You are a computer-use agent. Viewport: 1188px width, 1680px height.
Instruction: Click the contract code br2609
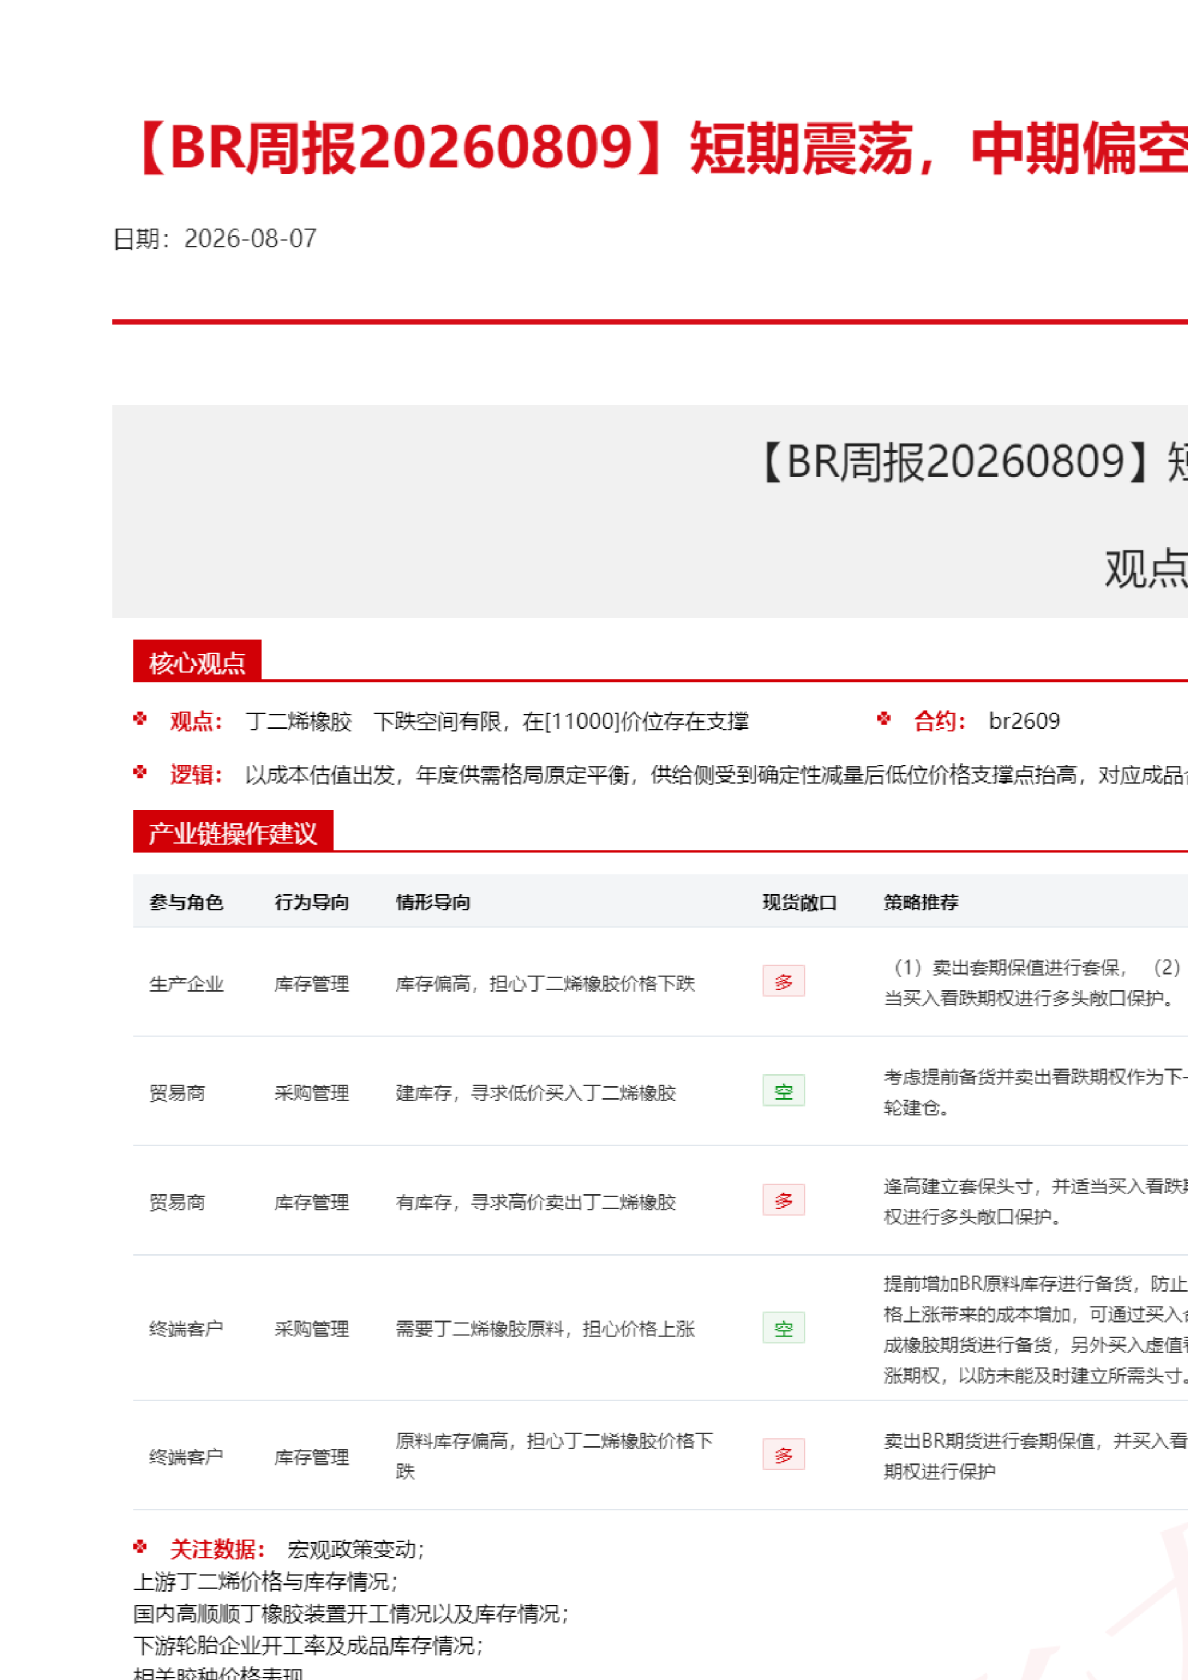[x=1024, y=721]
